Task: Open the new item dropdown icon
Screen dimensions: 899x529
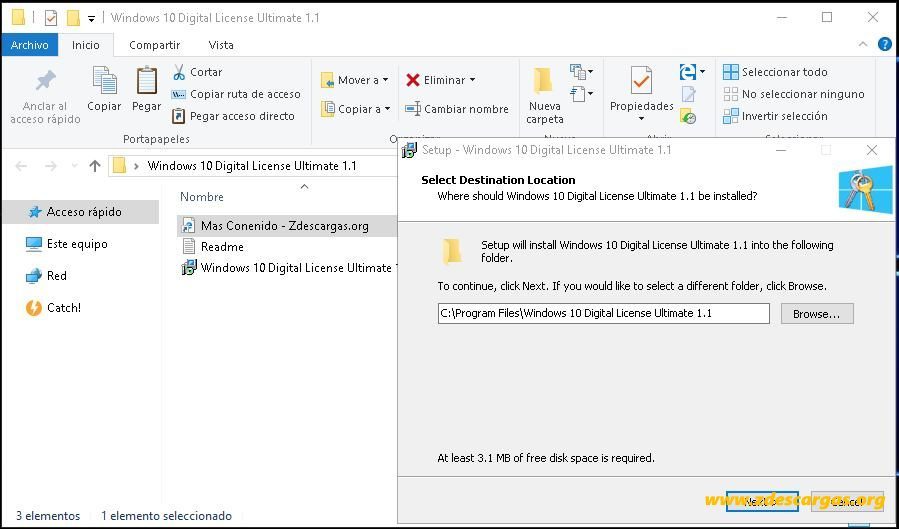Action: [x=581, y=72]
